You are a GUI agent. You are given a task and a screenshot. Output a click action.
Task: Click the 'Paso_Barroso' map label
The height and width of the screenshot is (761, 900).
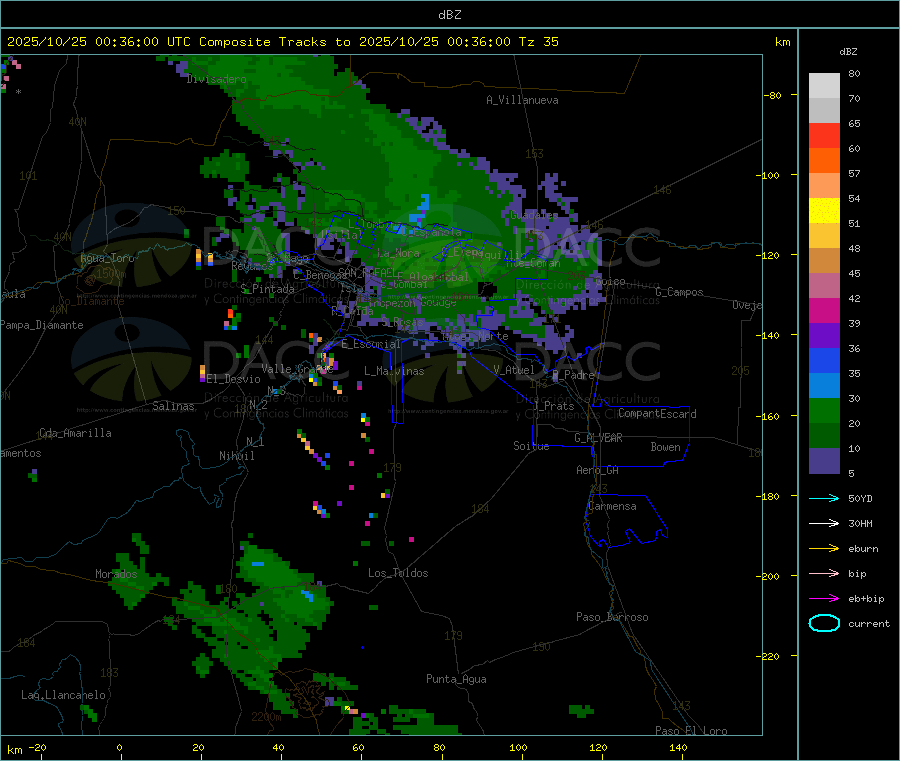coord(612,617)
